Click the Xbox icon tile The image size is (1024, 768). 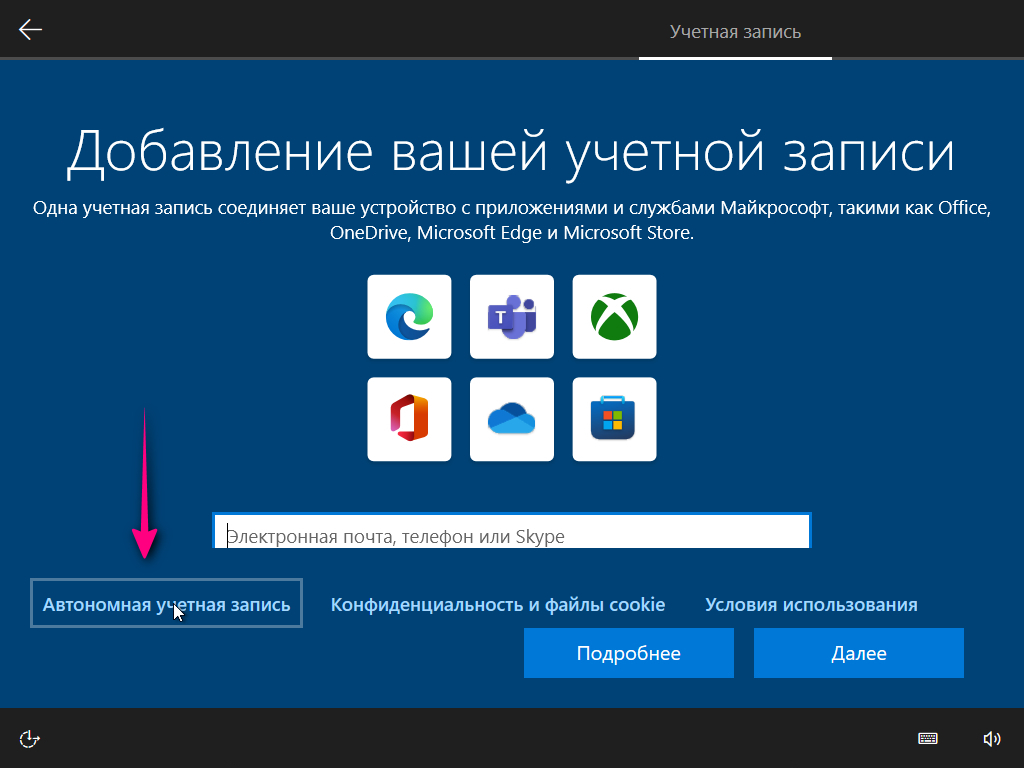(x=614, y=317)
